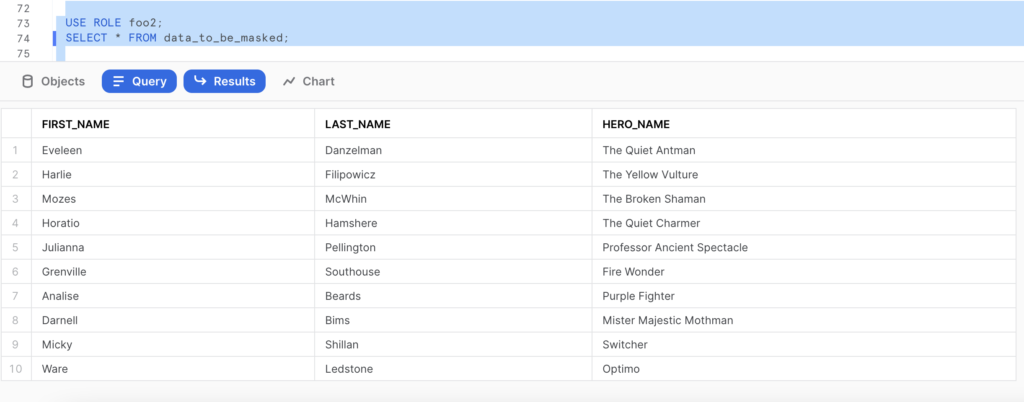Select the cell 'Fire Wonder'

coord(804,272)
